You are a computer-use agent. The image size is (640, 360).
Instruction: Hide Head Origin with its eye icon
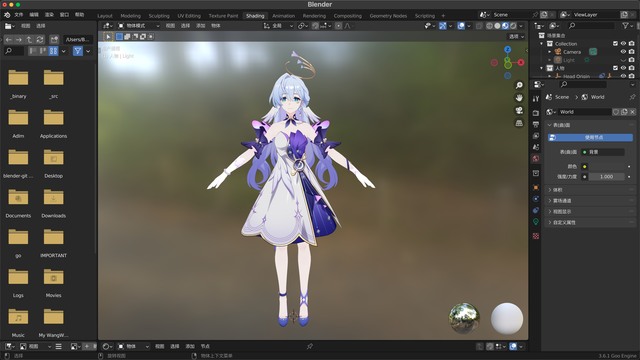click(x=623, y=76)
